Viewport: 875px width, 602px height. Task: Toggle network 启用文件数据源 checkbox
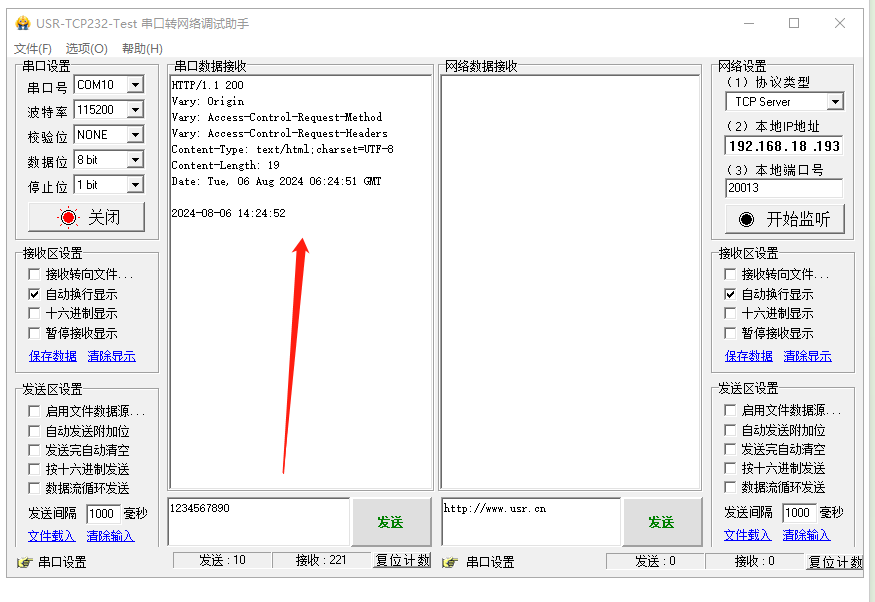pos(730,410)
